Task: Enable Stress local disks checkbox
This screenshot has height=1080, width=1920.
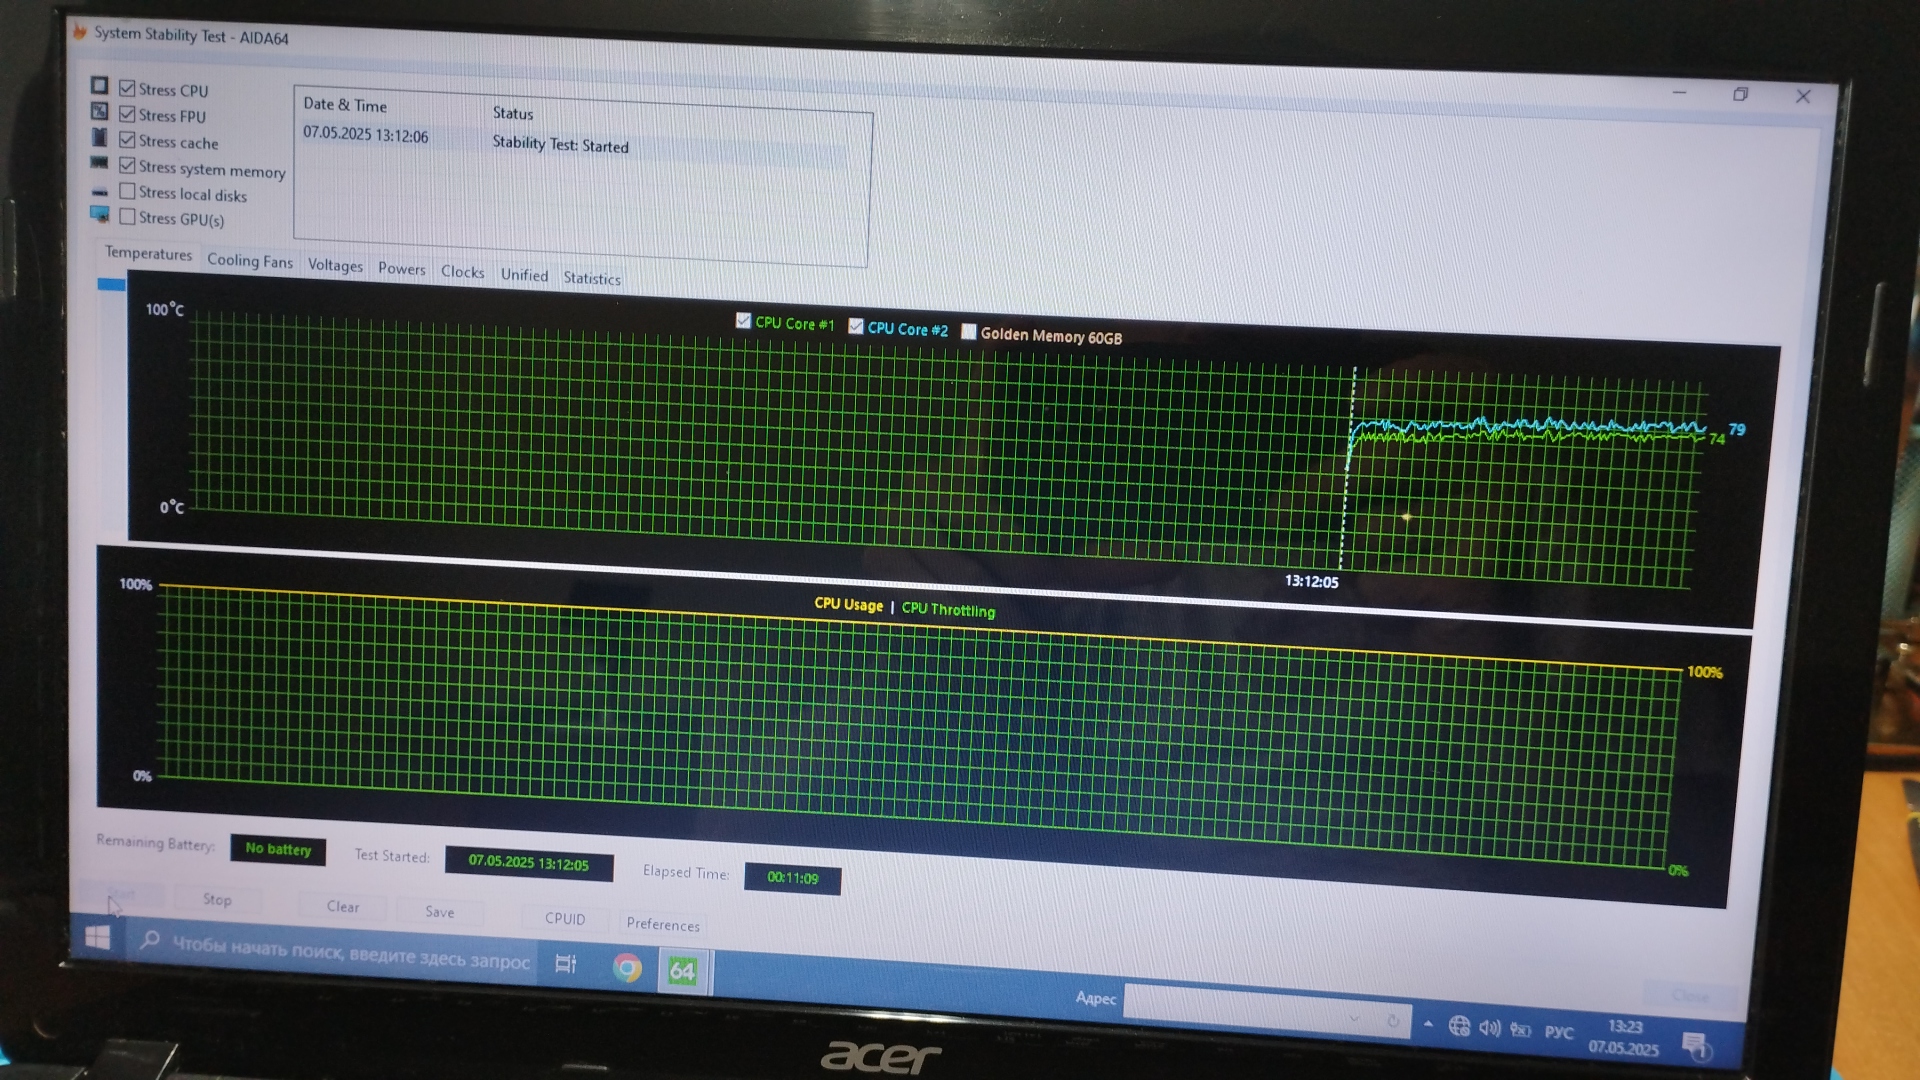Action: 127,191
